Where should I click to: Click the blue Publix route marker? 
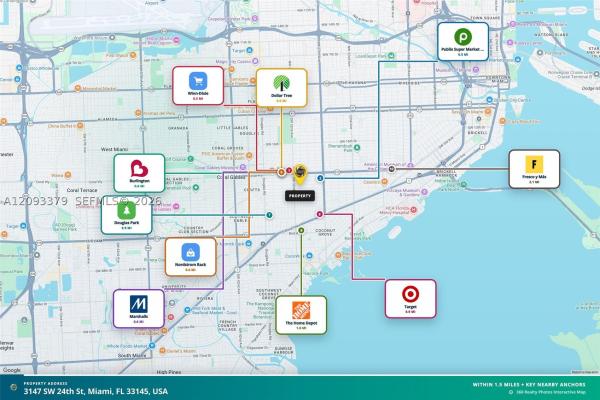coord(321,178)
